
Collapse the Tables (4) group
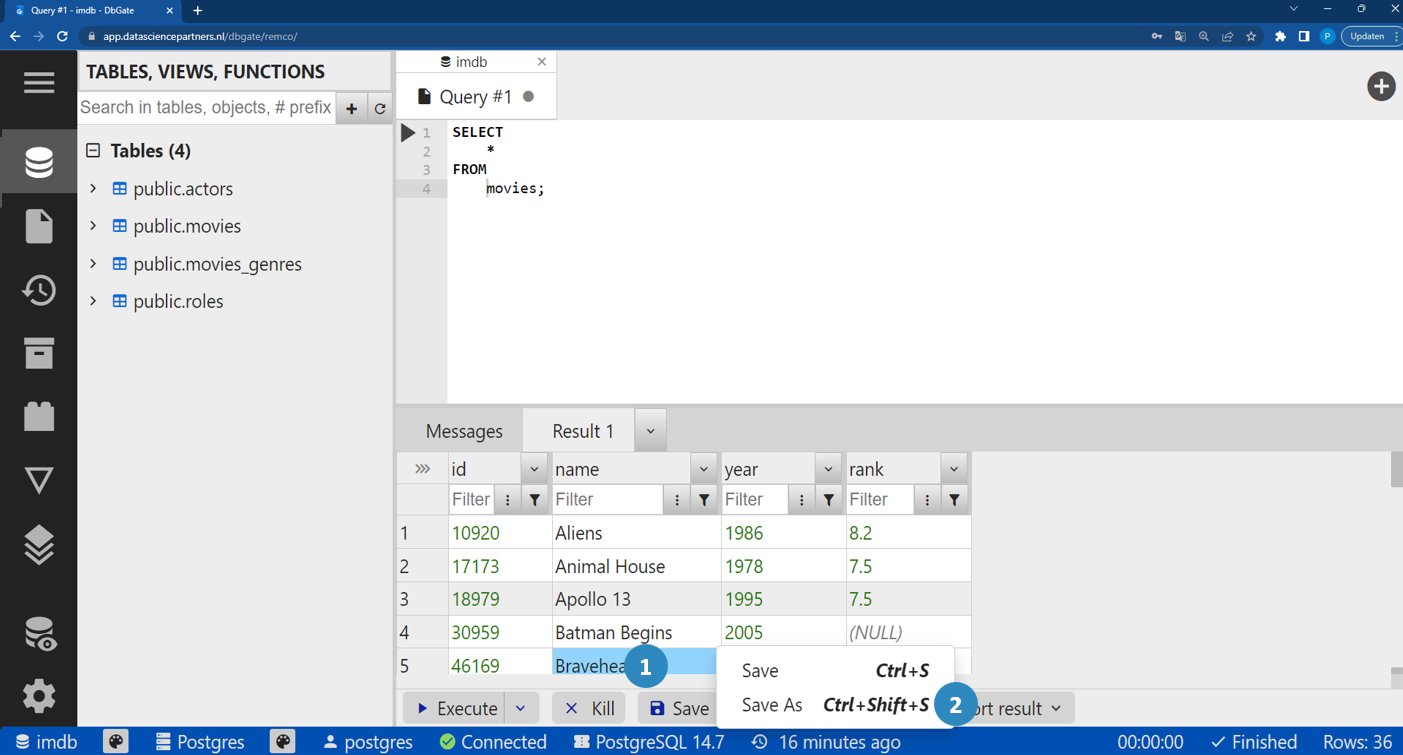click(x=93, y=150)
